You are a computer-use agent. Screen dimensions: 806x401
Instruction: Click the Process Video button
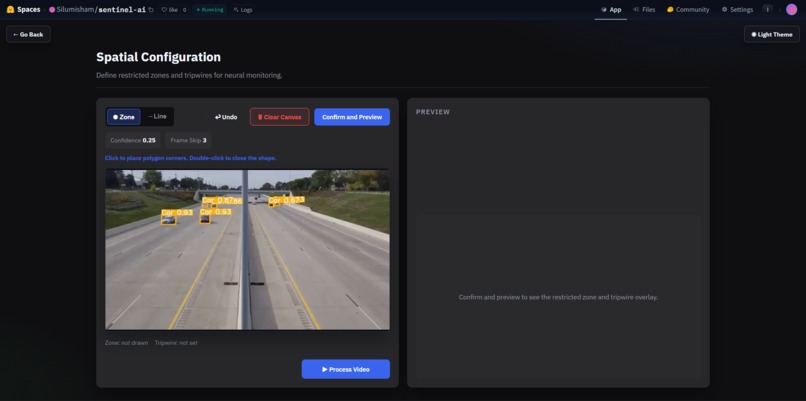pos(345,369)
